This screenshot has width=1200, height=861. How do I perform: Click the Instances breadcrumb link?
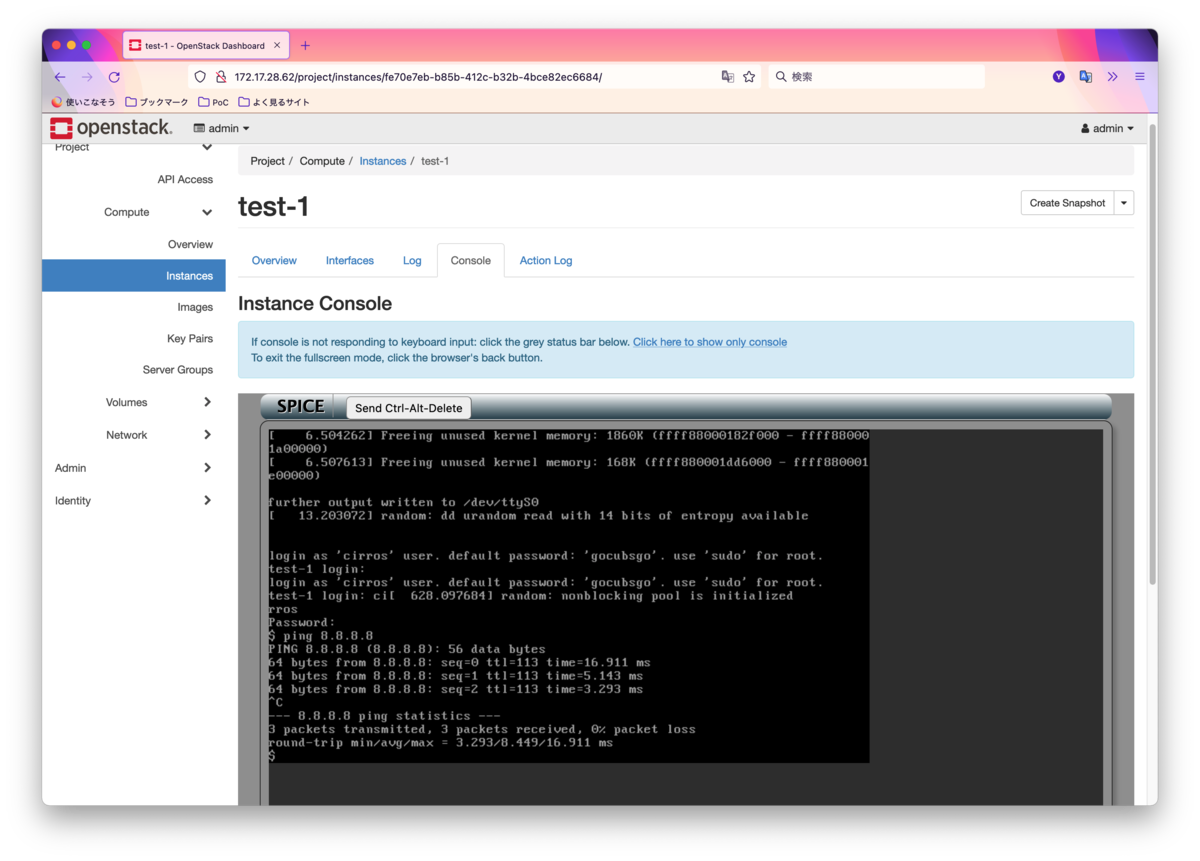383,161
